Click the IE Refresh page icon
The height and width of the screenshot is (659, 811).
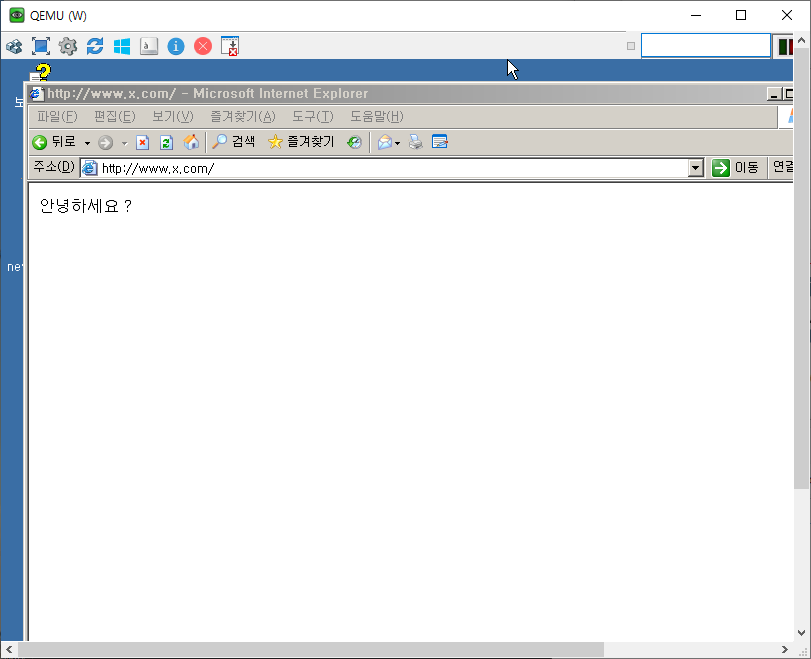(x=166, y=142)
